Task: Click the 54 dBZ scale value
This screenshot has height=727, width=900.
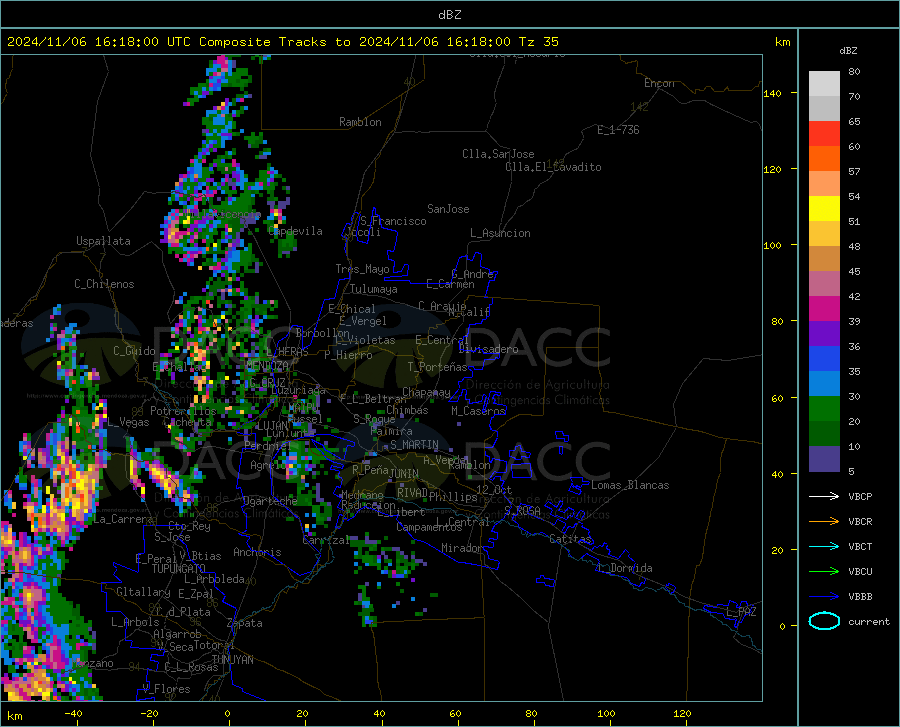Action: tap(854, 197)
